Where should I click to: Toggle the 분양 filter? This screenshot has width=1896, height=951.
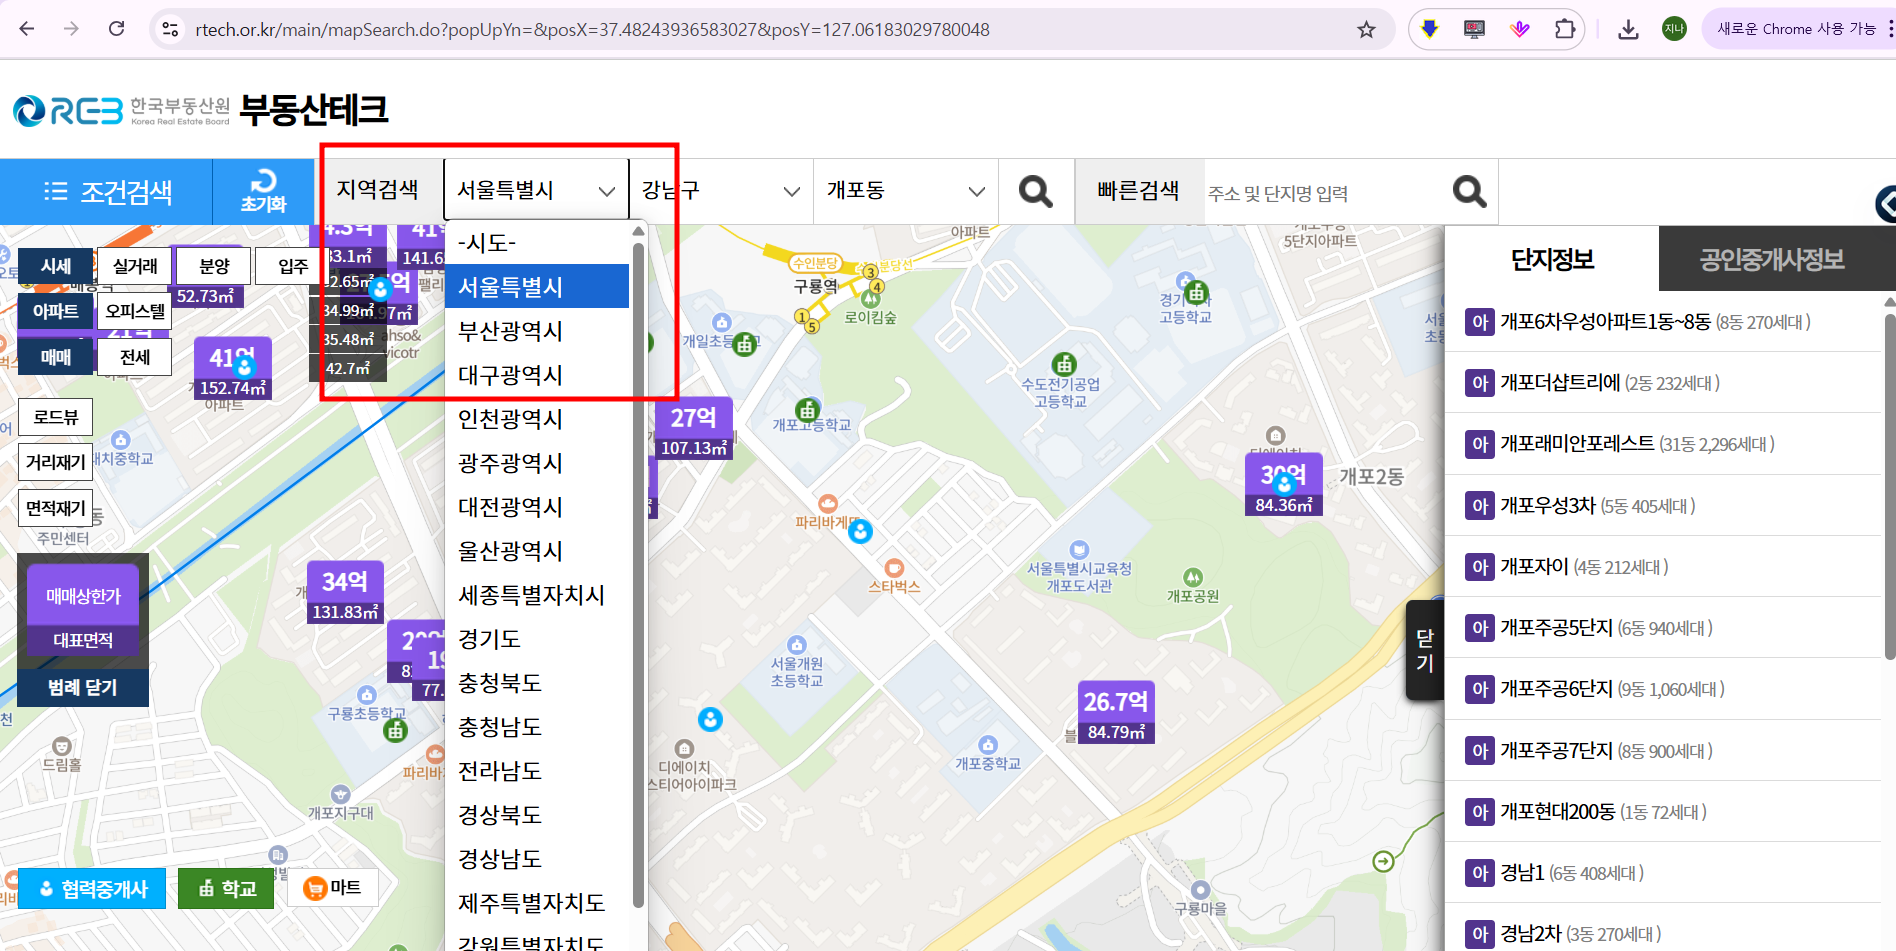coord(214,266)
